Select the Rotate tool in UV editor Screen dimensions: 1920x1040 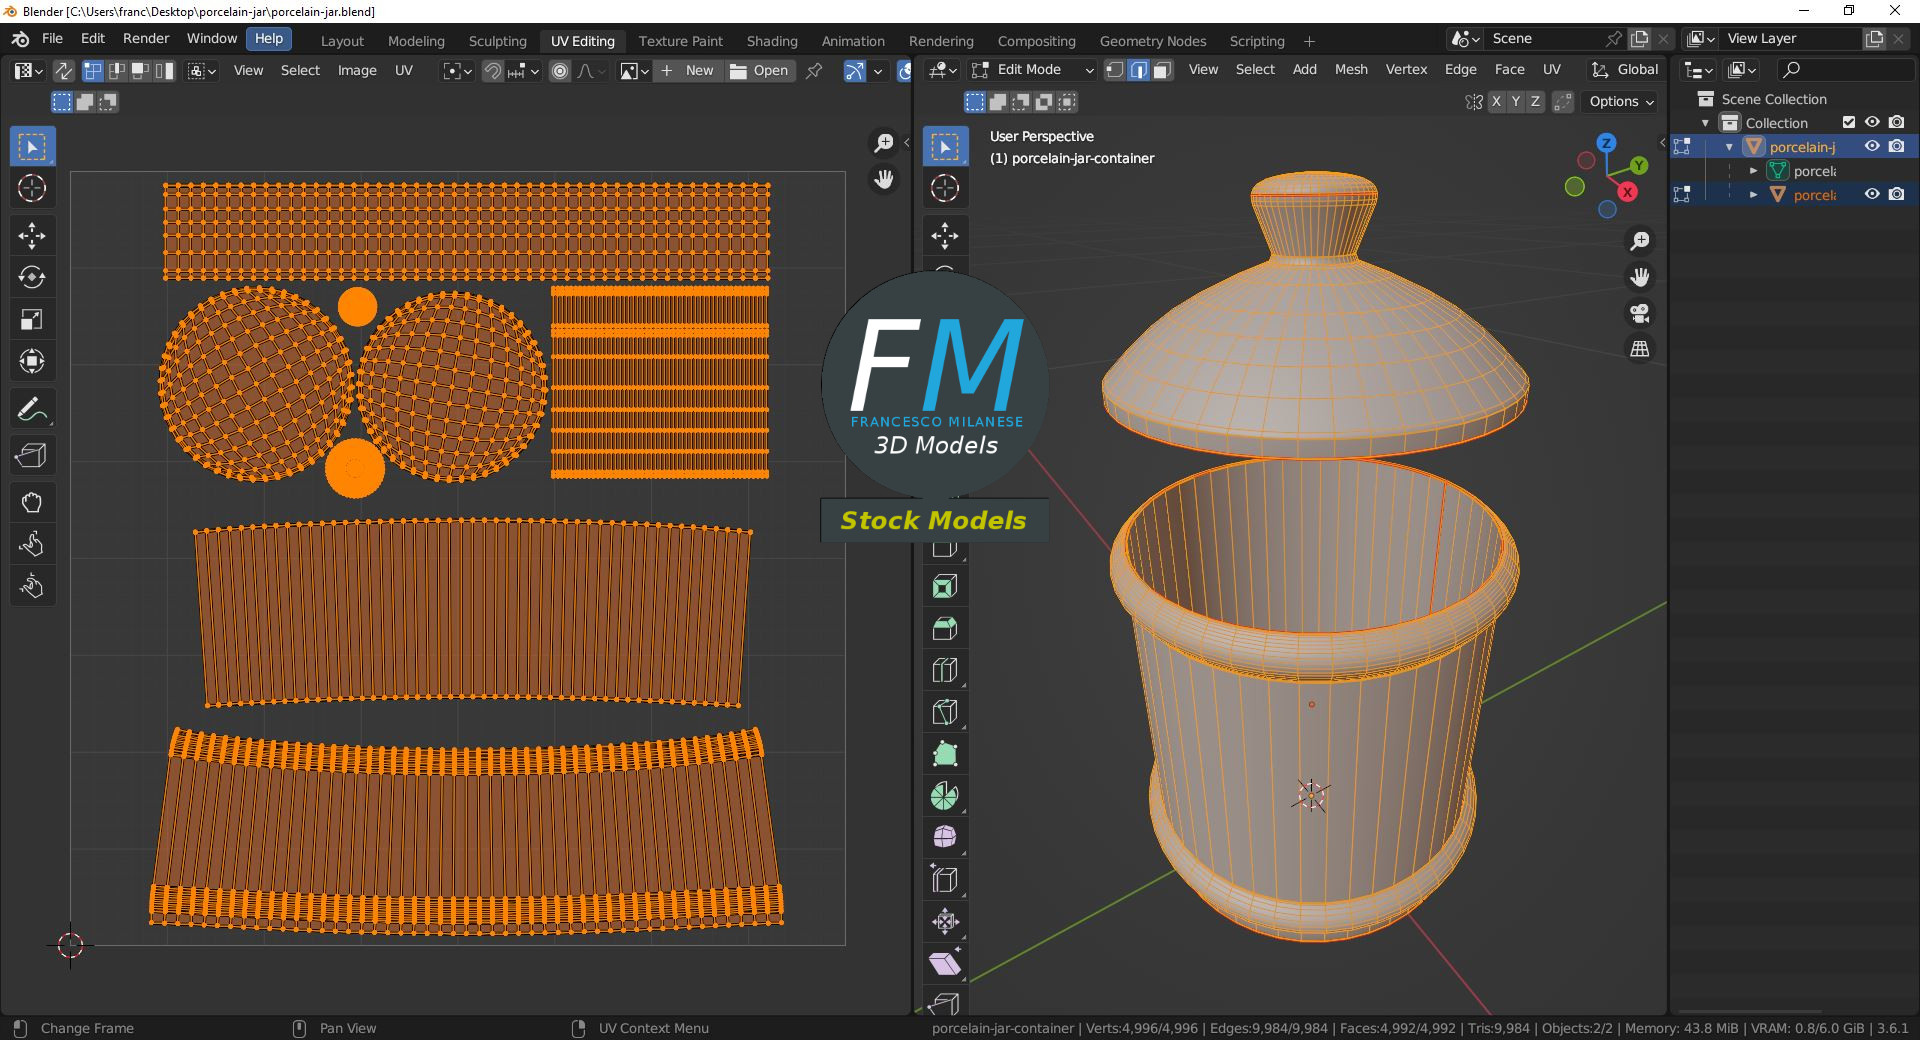[32, 278]
